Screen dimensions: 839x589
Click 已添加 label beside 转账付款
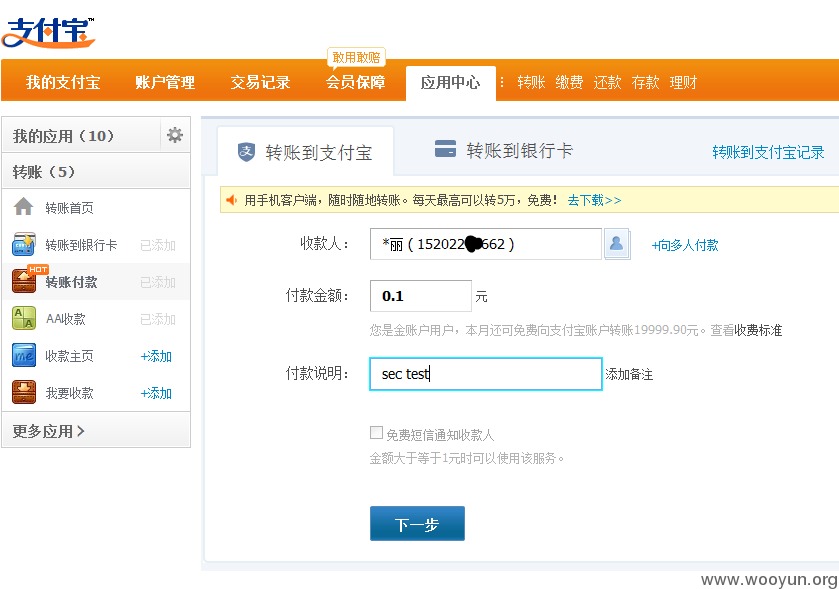pyautogui.click(x=158, y=282)
